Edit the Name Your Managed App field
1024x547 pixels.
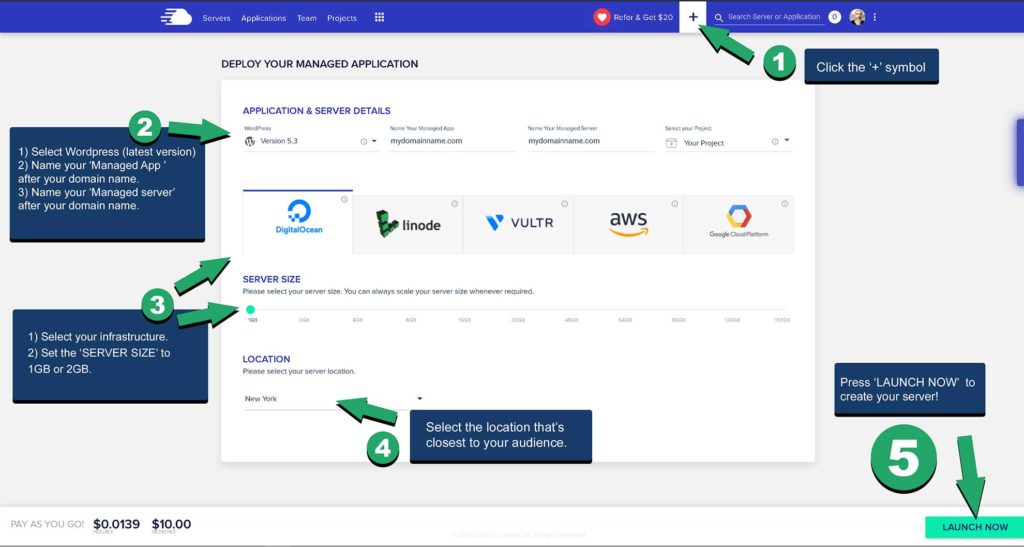tap(453, 141)
